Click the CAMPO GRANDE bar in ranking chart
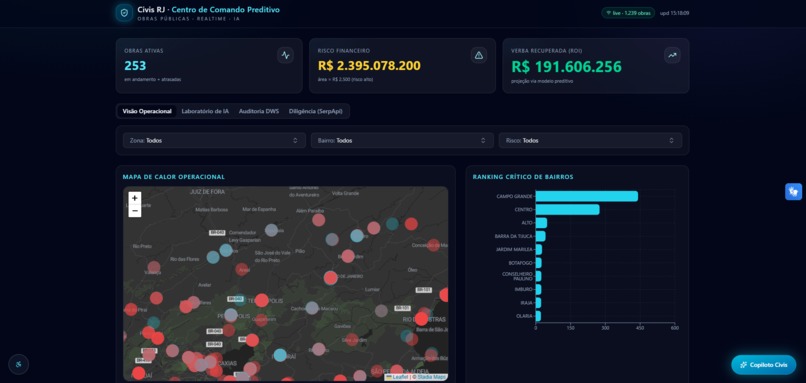Screen dimensions: 806x383 (587, 196)
